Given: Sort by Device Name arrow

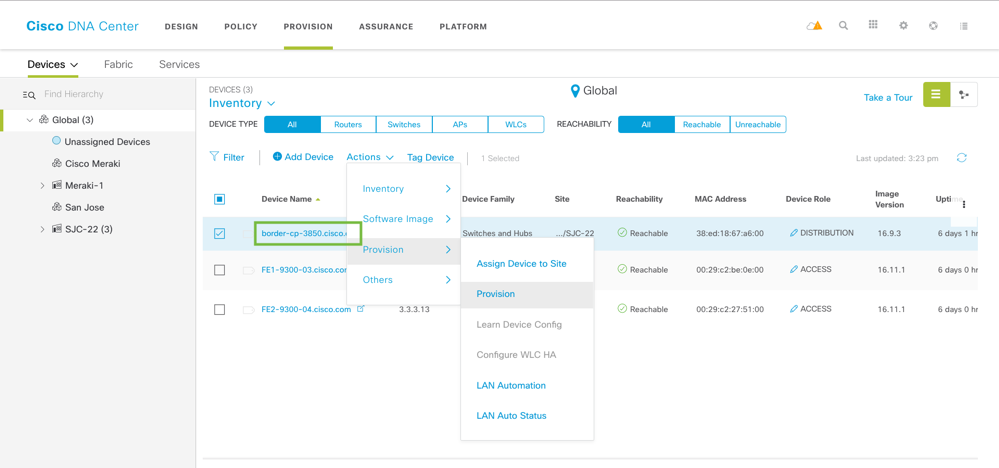Looking at the screenshot, I should (x=318, y=199).
